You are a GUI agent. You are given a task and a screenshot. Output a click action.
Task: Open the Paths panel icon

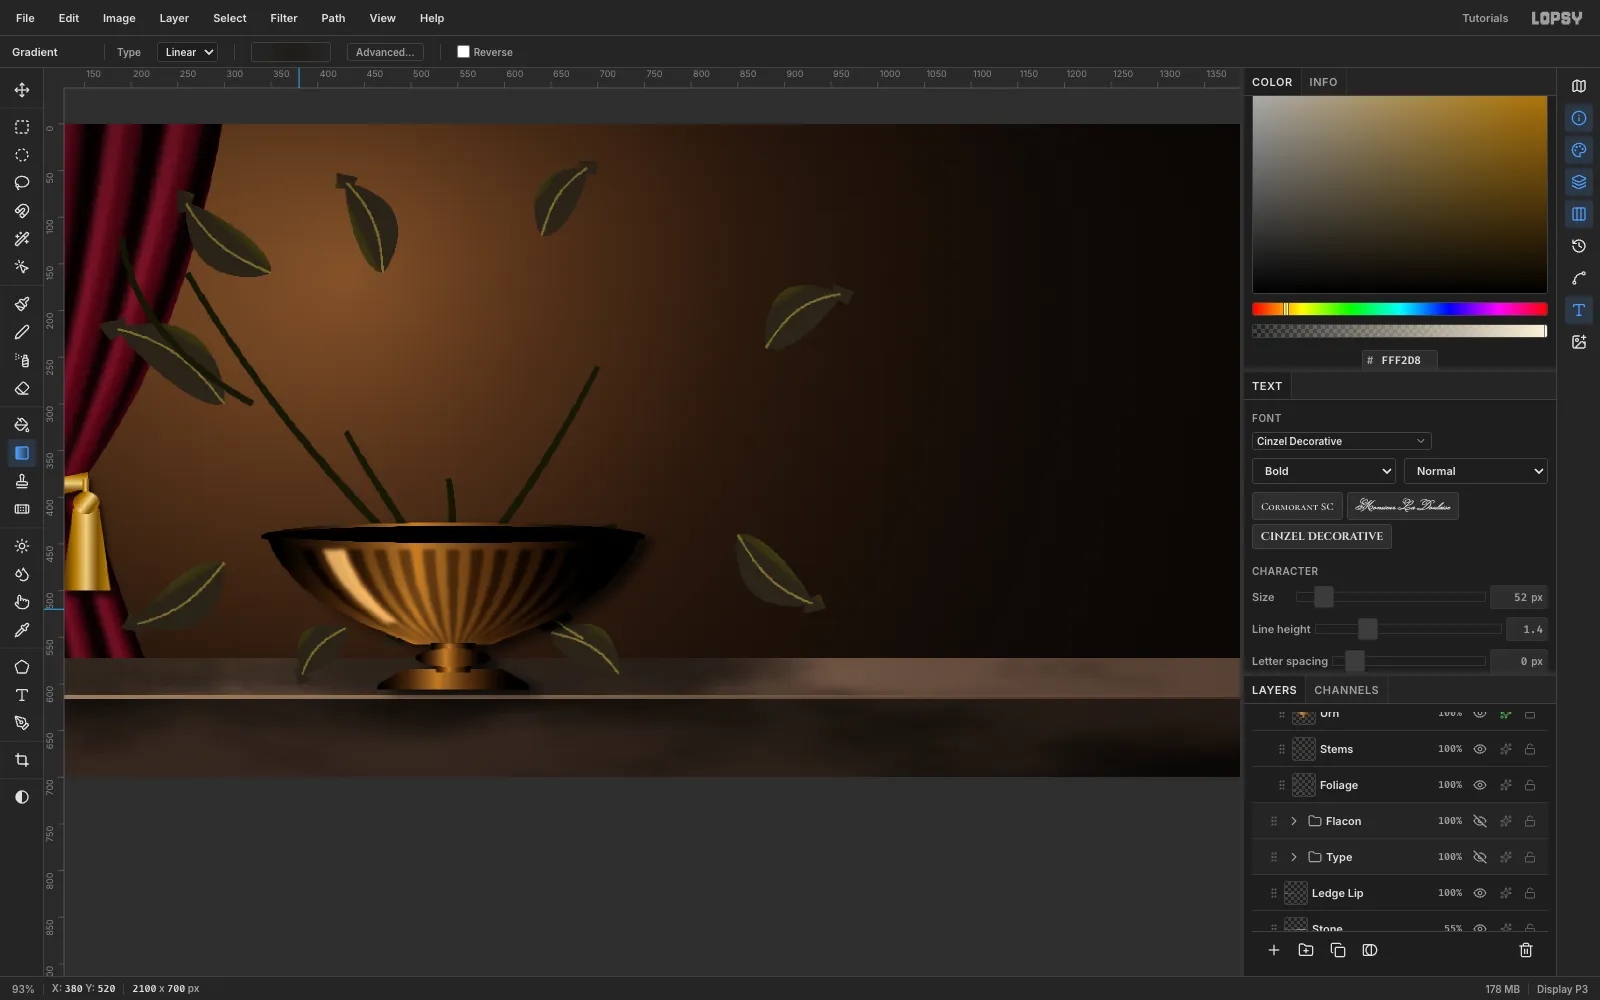click(1579, 278)
